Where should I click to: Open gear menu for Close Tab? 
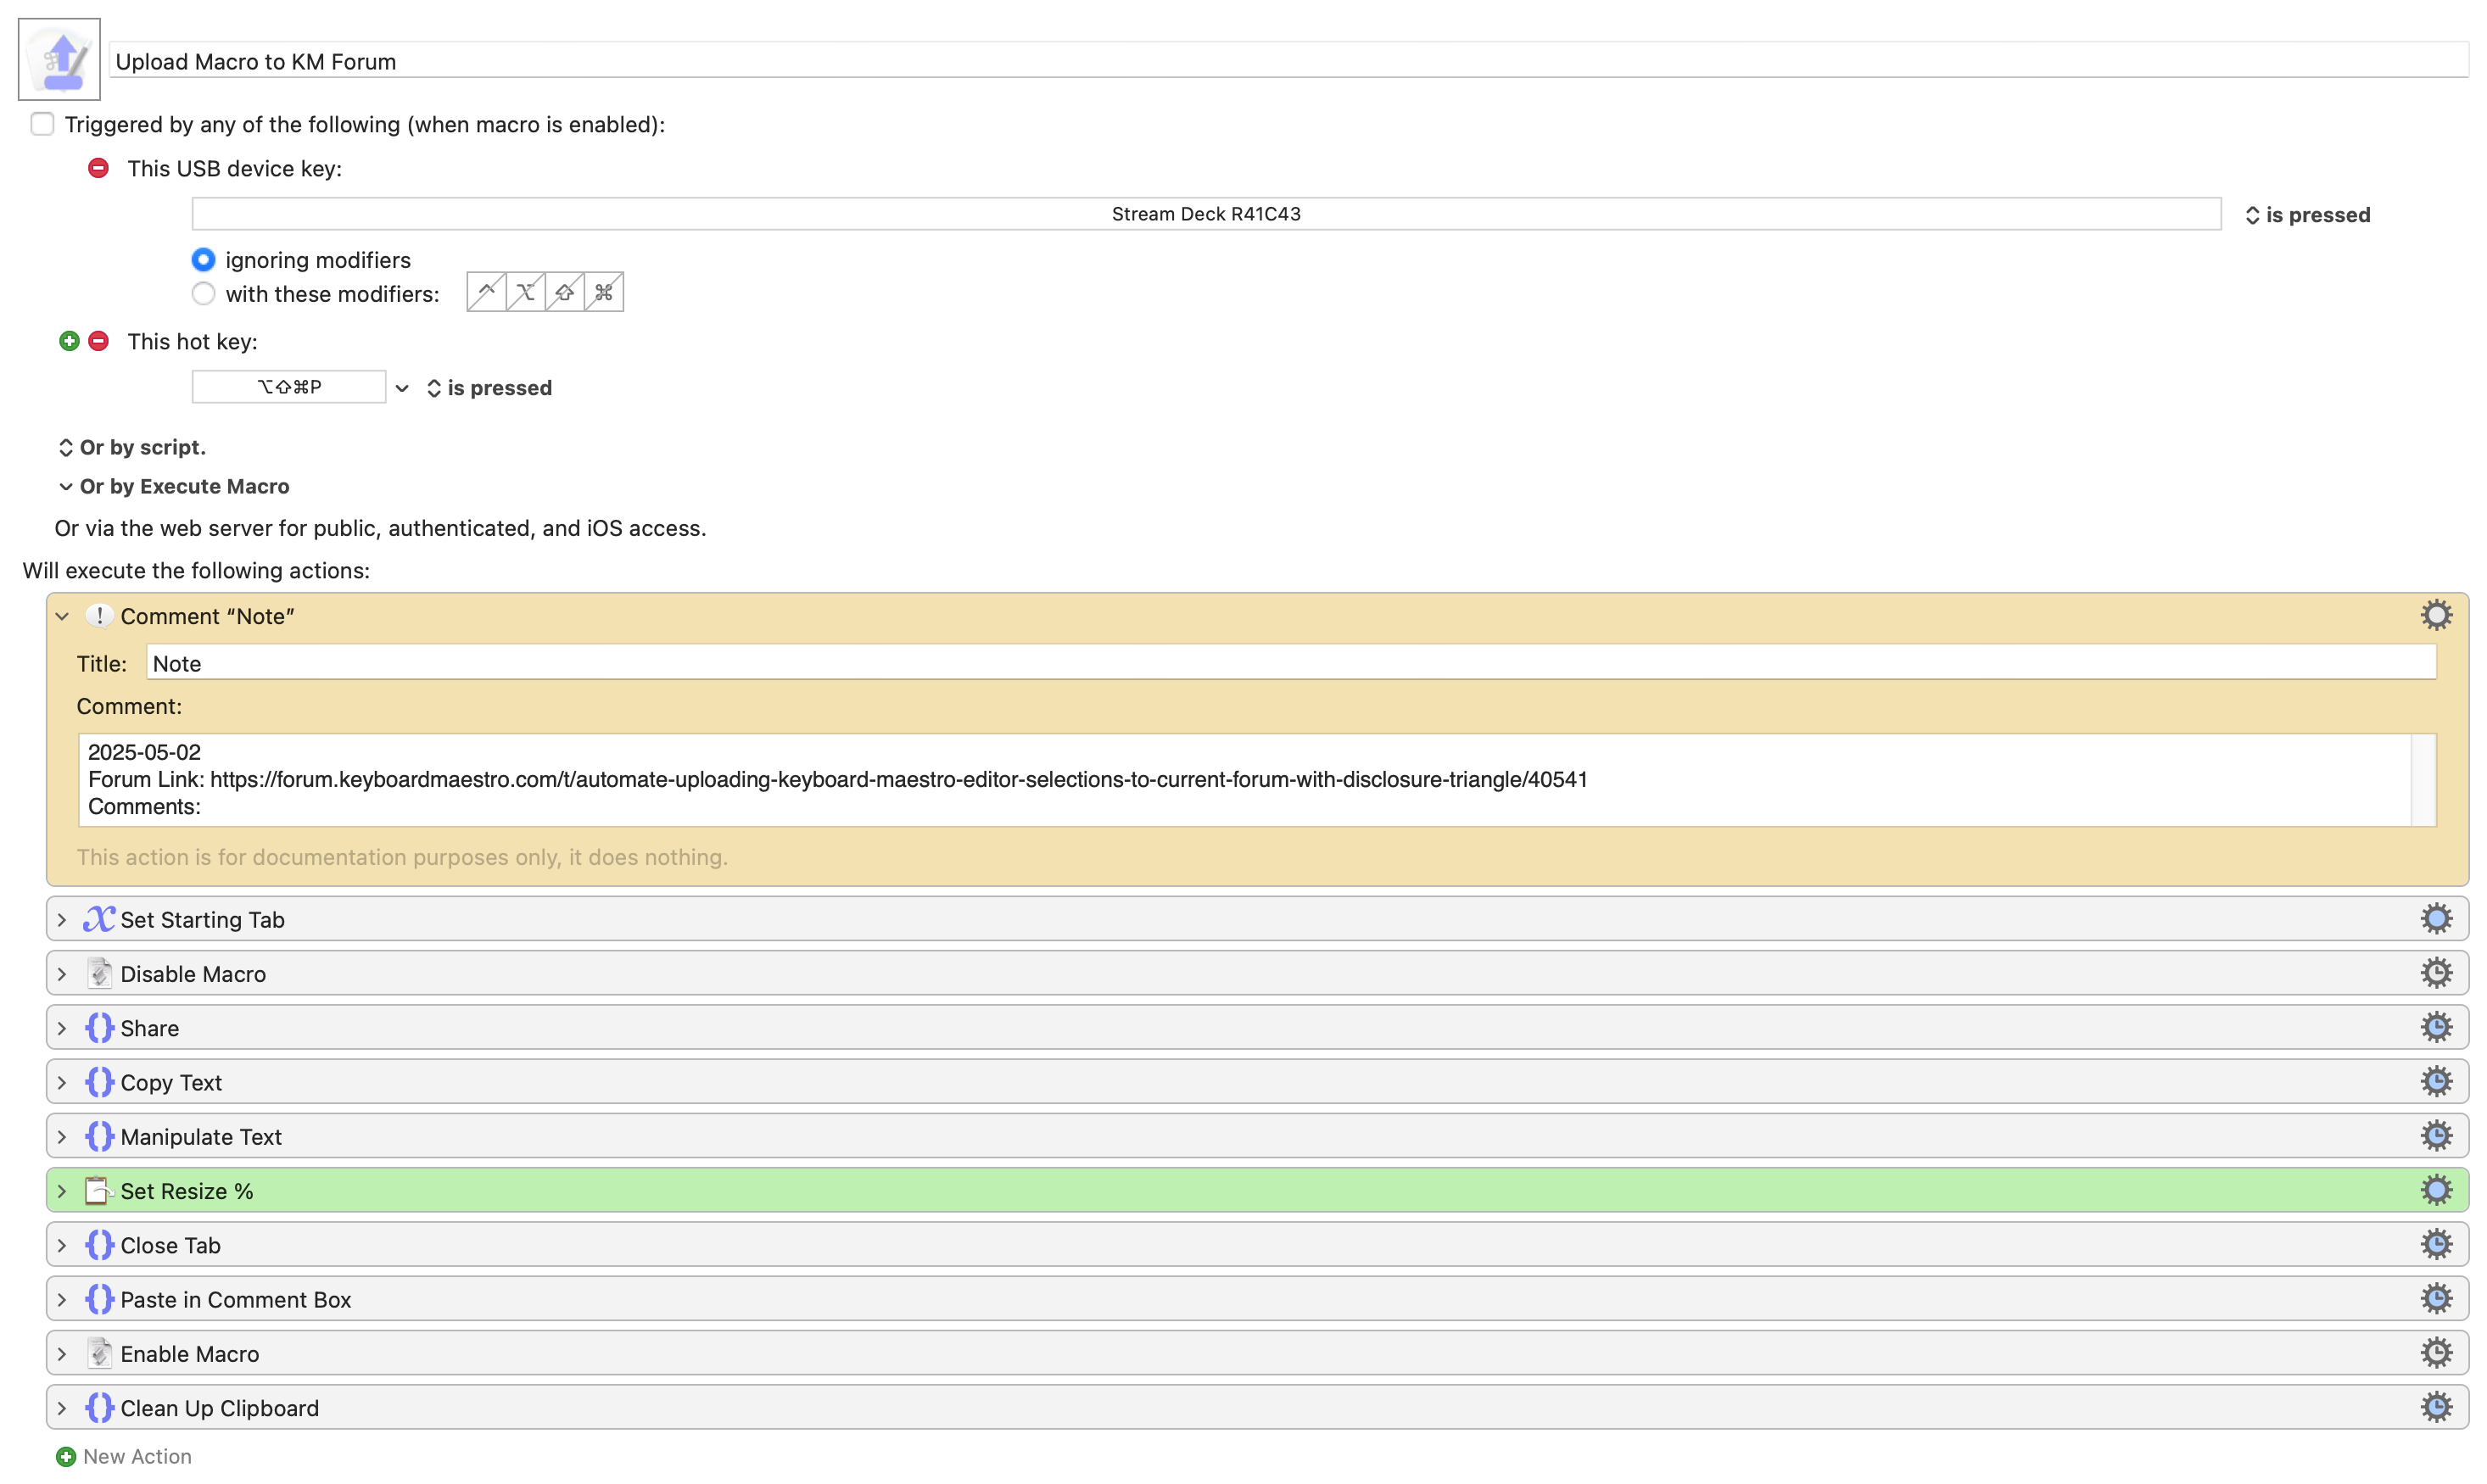(2436, 1244)
